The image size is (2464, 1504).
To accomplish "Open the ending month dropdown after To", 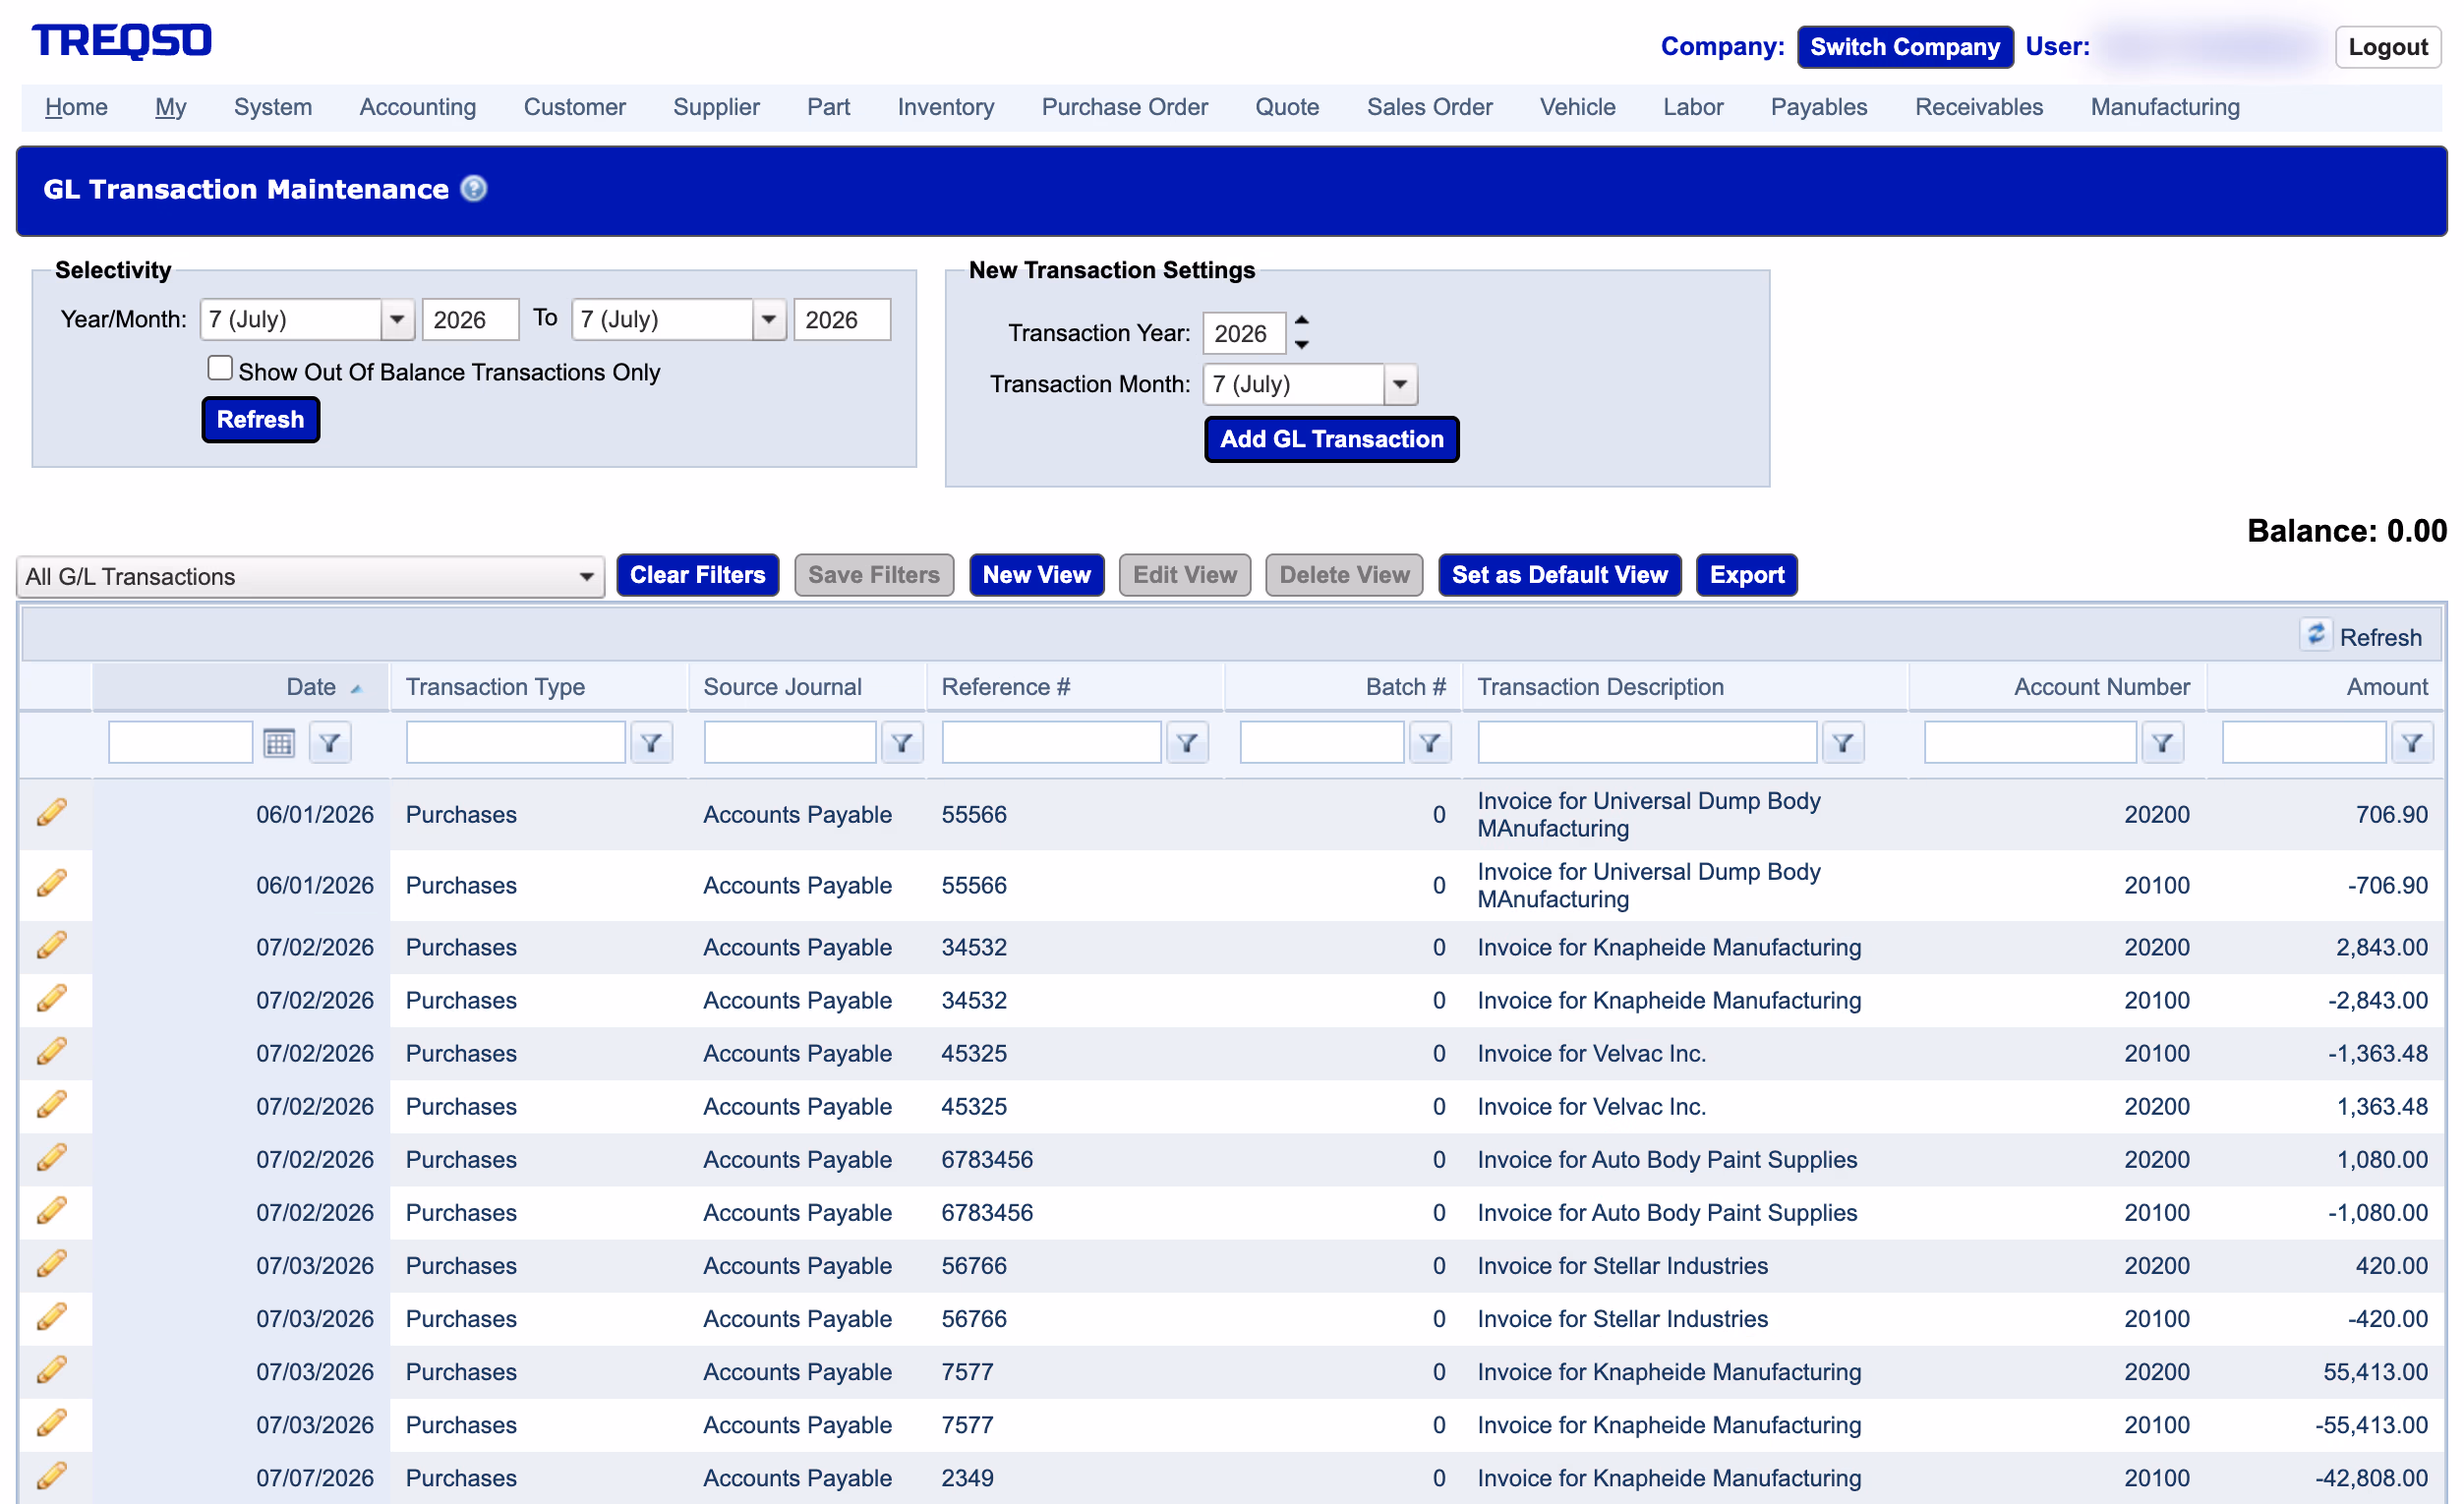I will (769, 320).
